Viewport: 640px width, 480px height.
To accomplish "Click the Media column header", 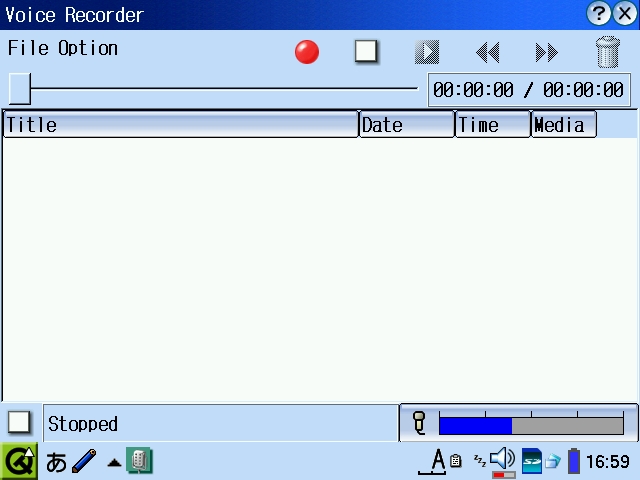I will tap(563, 124).
